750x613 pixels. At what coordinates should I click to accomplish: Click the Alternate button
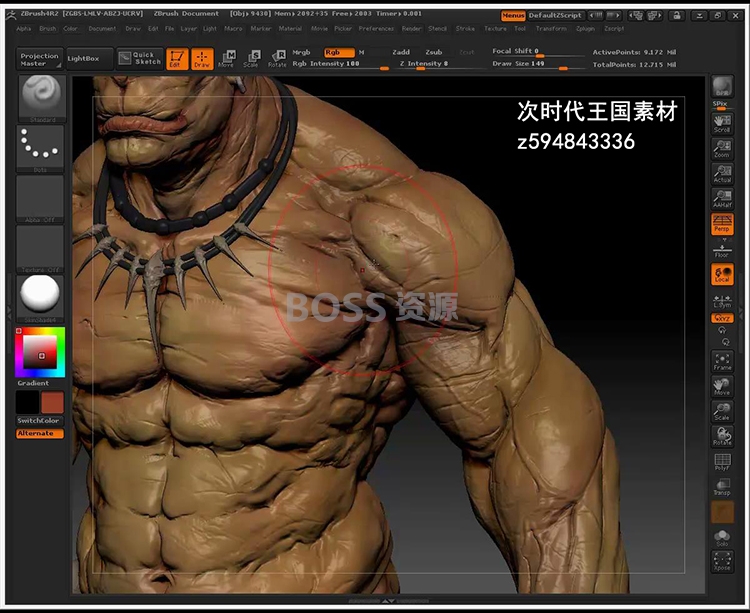point(40,433)
